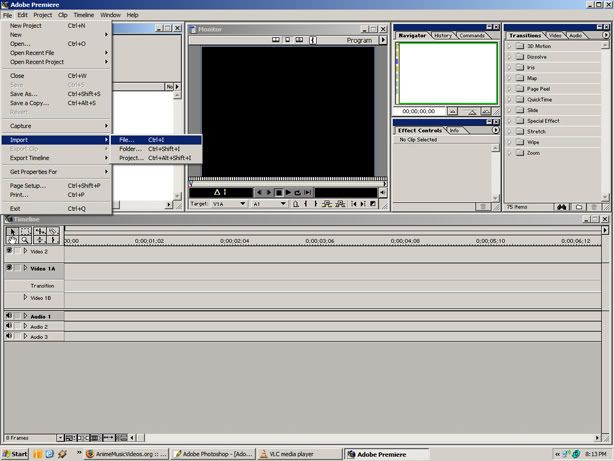Open the Transitions palette flyout menu arrow
Viewport: 614px width, 461px height.
coord(606,35)
